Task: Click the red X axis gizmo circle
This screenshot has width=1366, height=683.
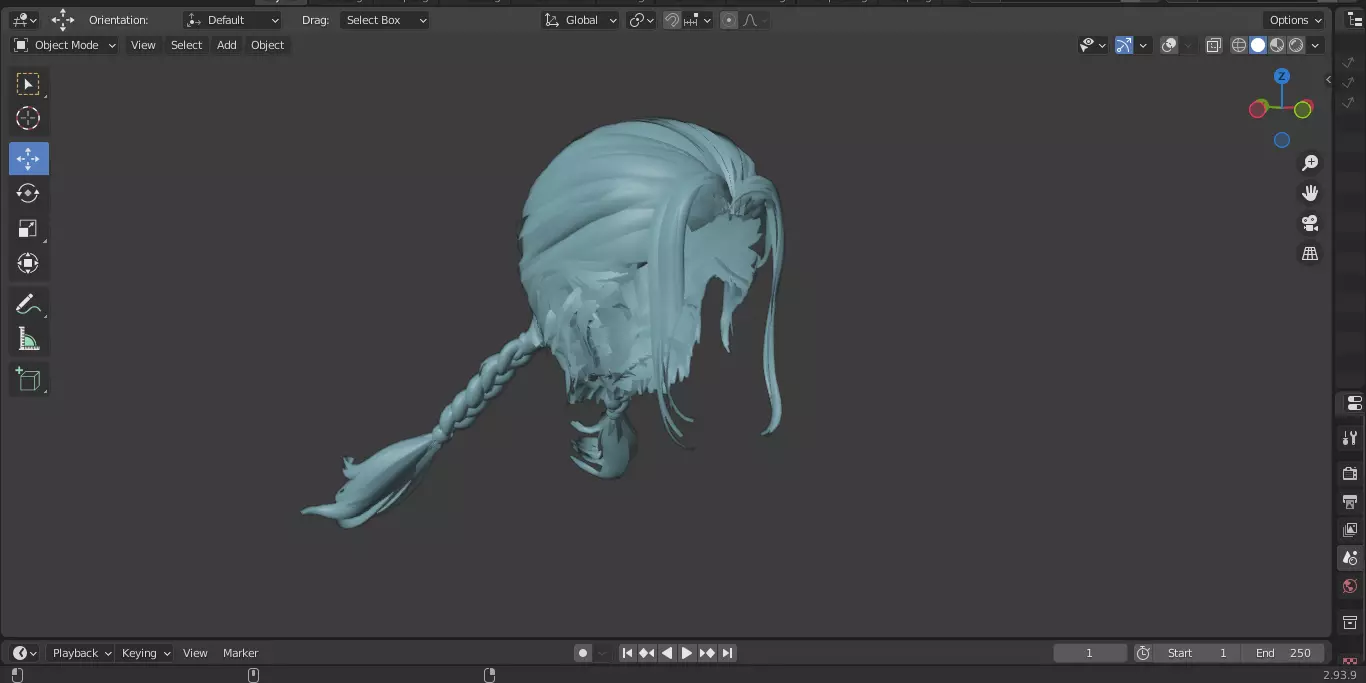Action: [1258, 110]
